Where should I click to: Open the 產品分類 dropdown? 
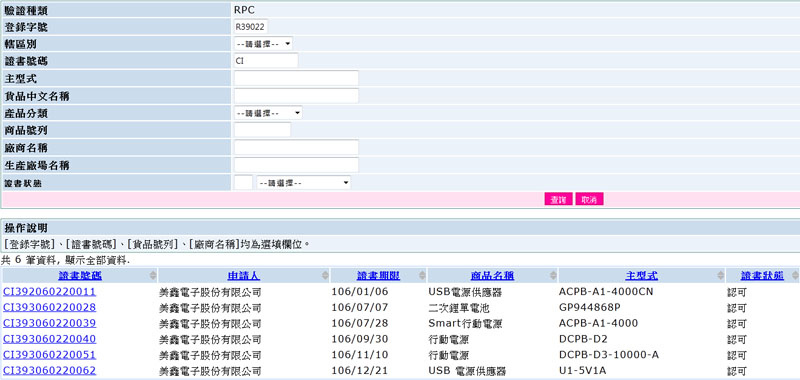point(268,113)
